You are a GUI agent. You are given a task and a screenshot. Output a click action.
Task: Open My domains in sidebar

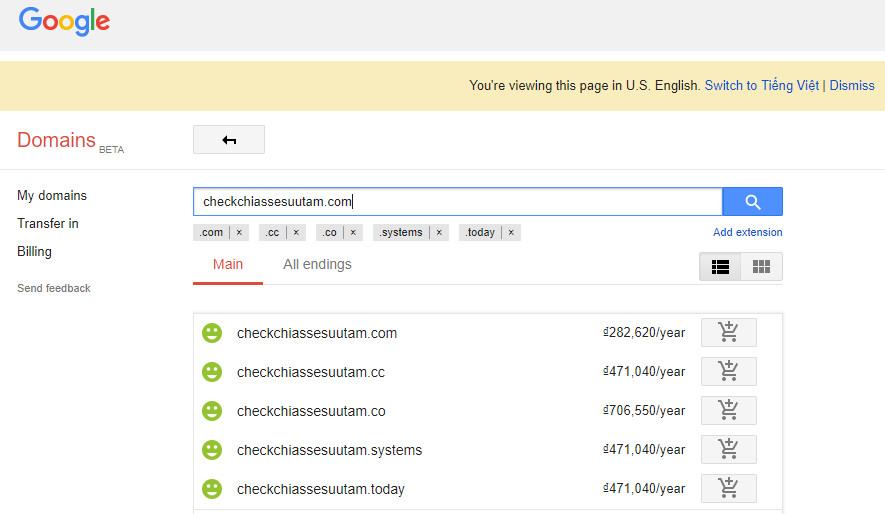[52, 196]
